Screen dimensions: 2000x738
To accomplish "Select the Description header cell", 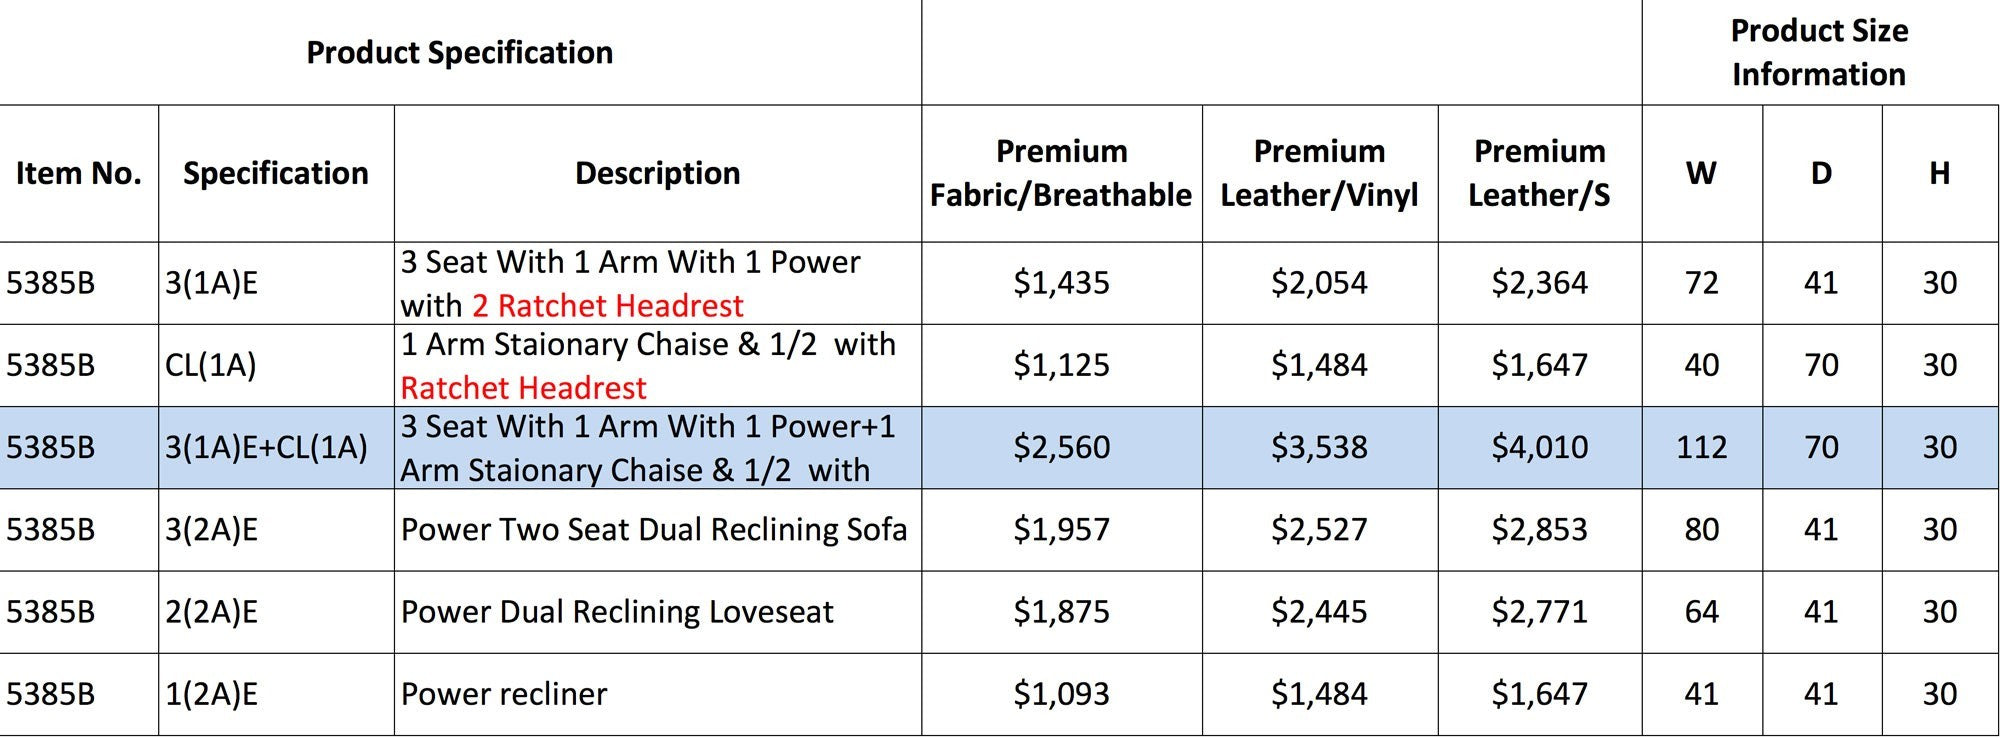I will click(x=658, y=173).
